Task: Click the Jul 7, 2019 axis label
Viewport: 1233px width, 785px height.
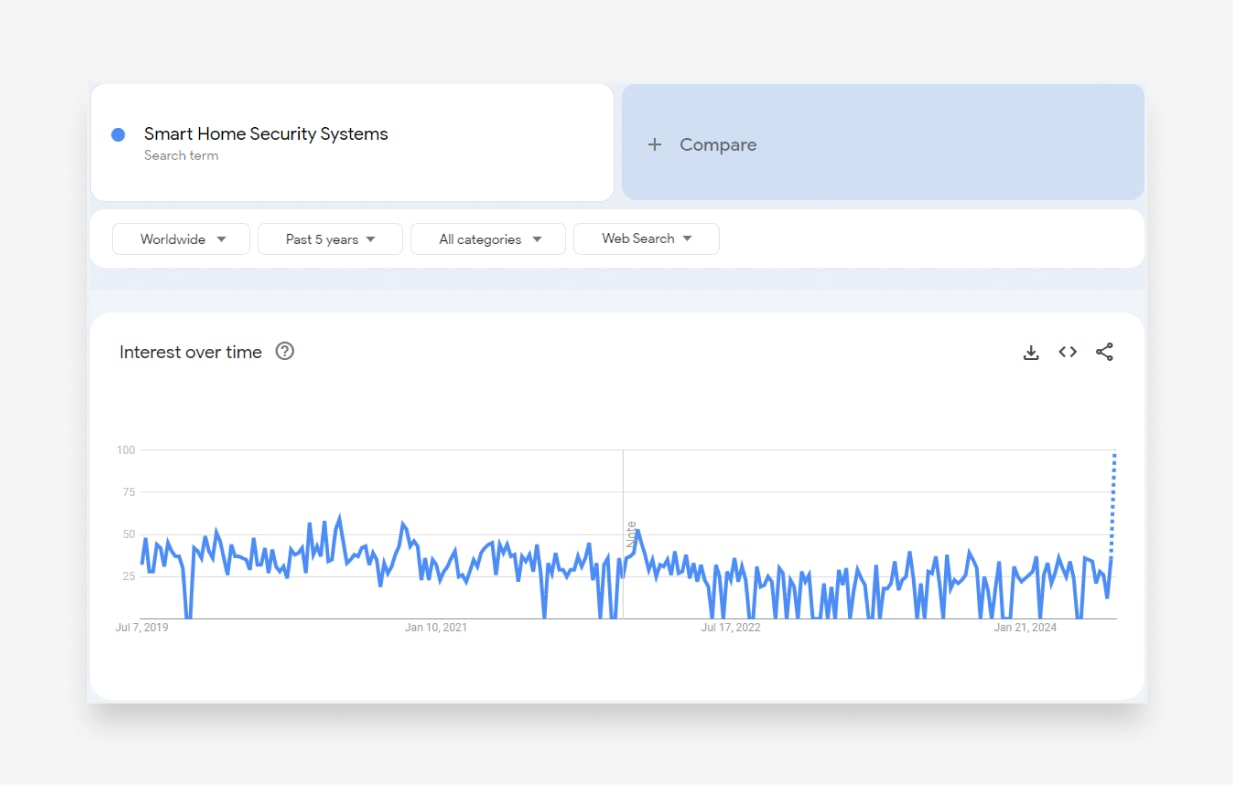Action: 142,628
